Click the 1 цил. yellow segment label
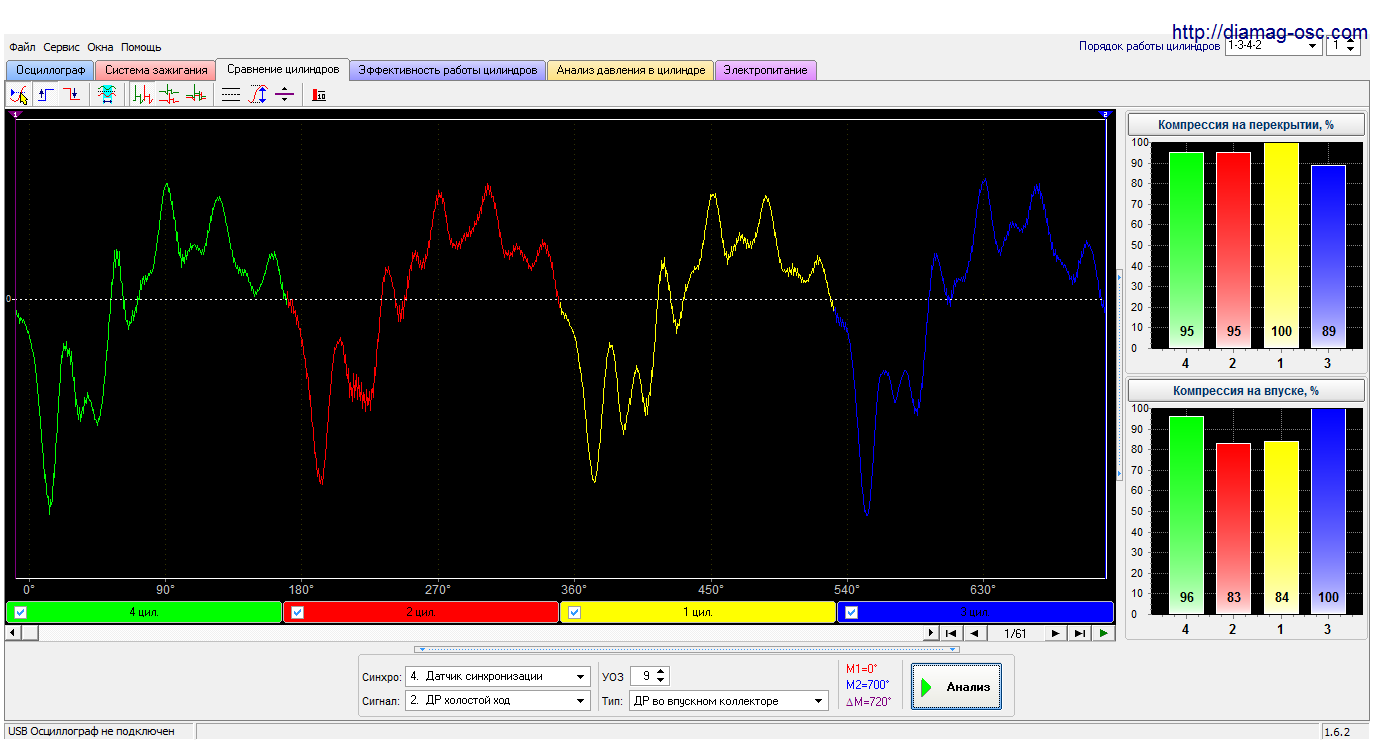This screenshot has height=744, width=1382. [x=699, y=612]
